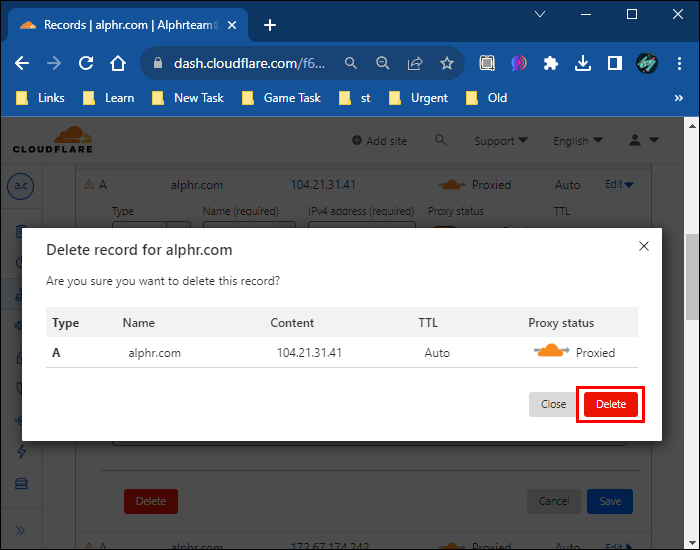Click the stacked-disk sidebar icon

pos(21,483)
